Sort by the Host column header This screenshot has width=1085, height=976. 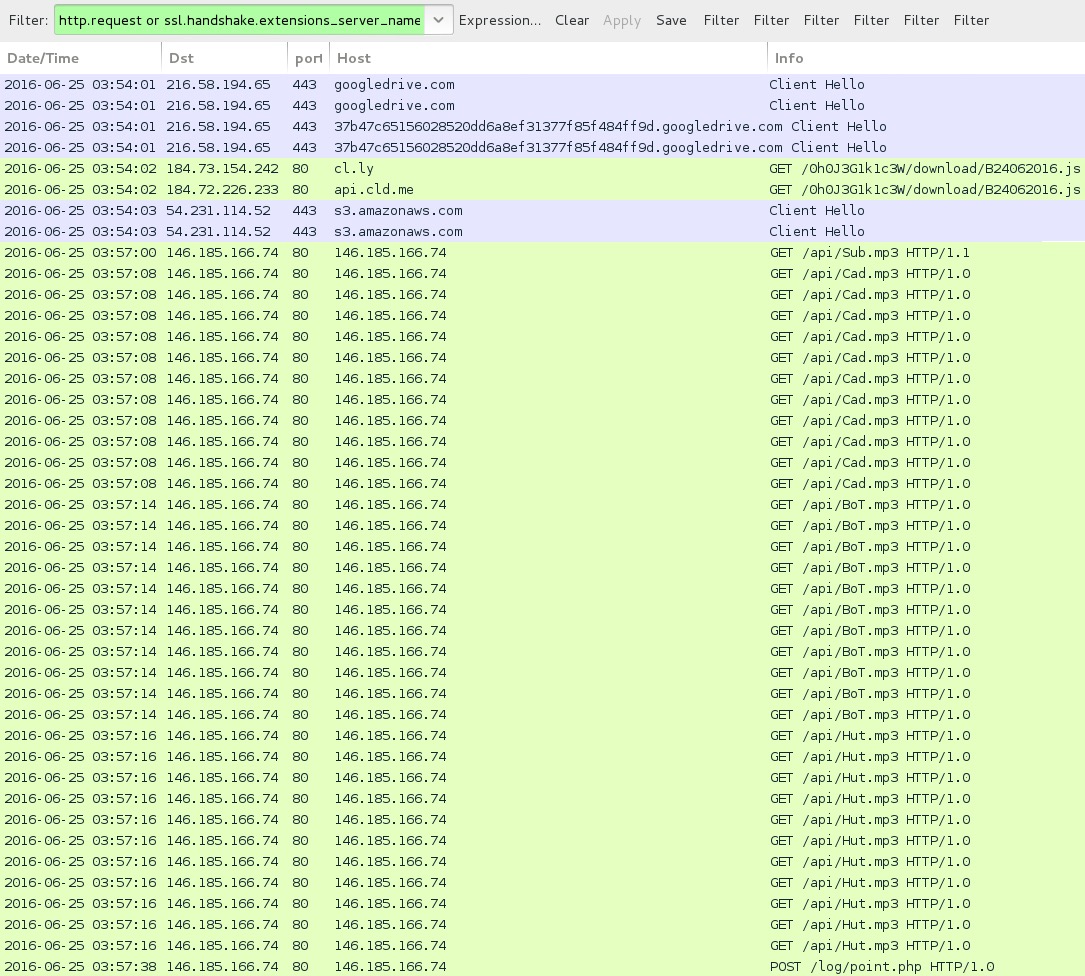548,58
